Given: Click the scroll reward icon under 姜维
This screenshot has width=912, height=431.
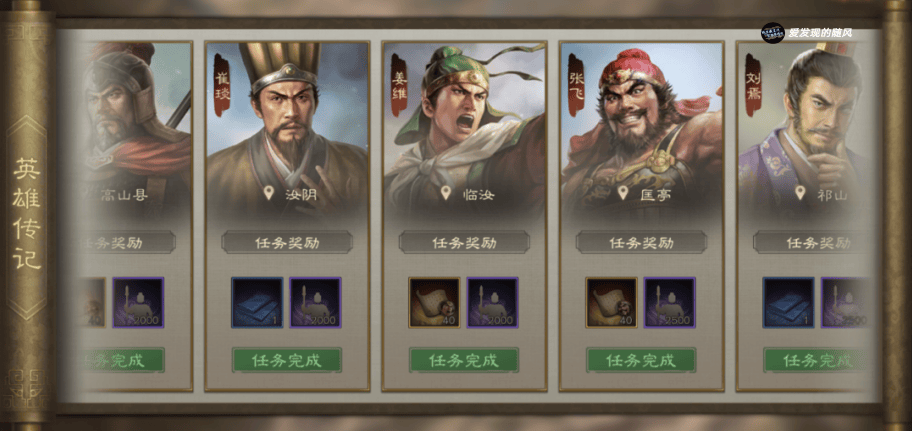Looking at the screenshot, I should (434, 302).
